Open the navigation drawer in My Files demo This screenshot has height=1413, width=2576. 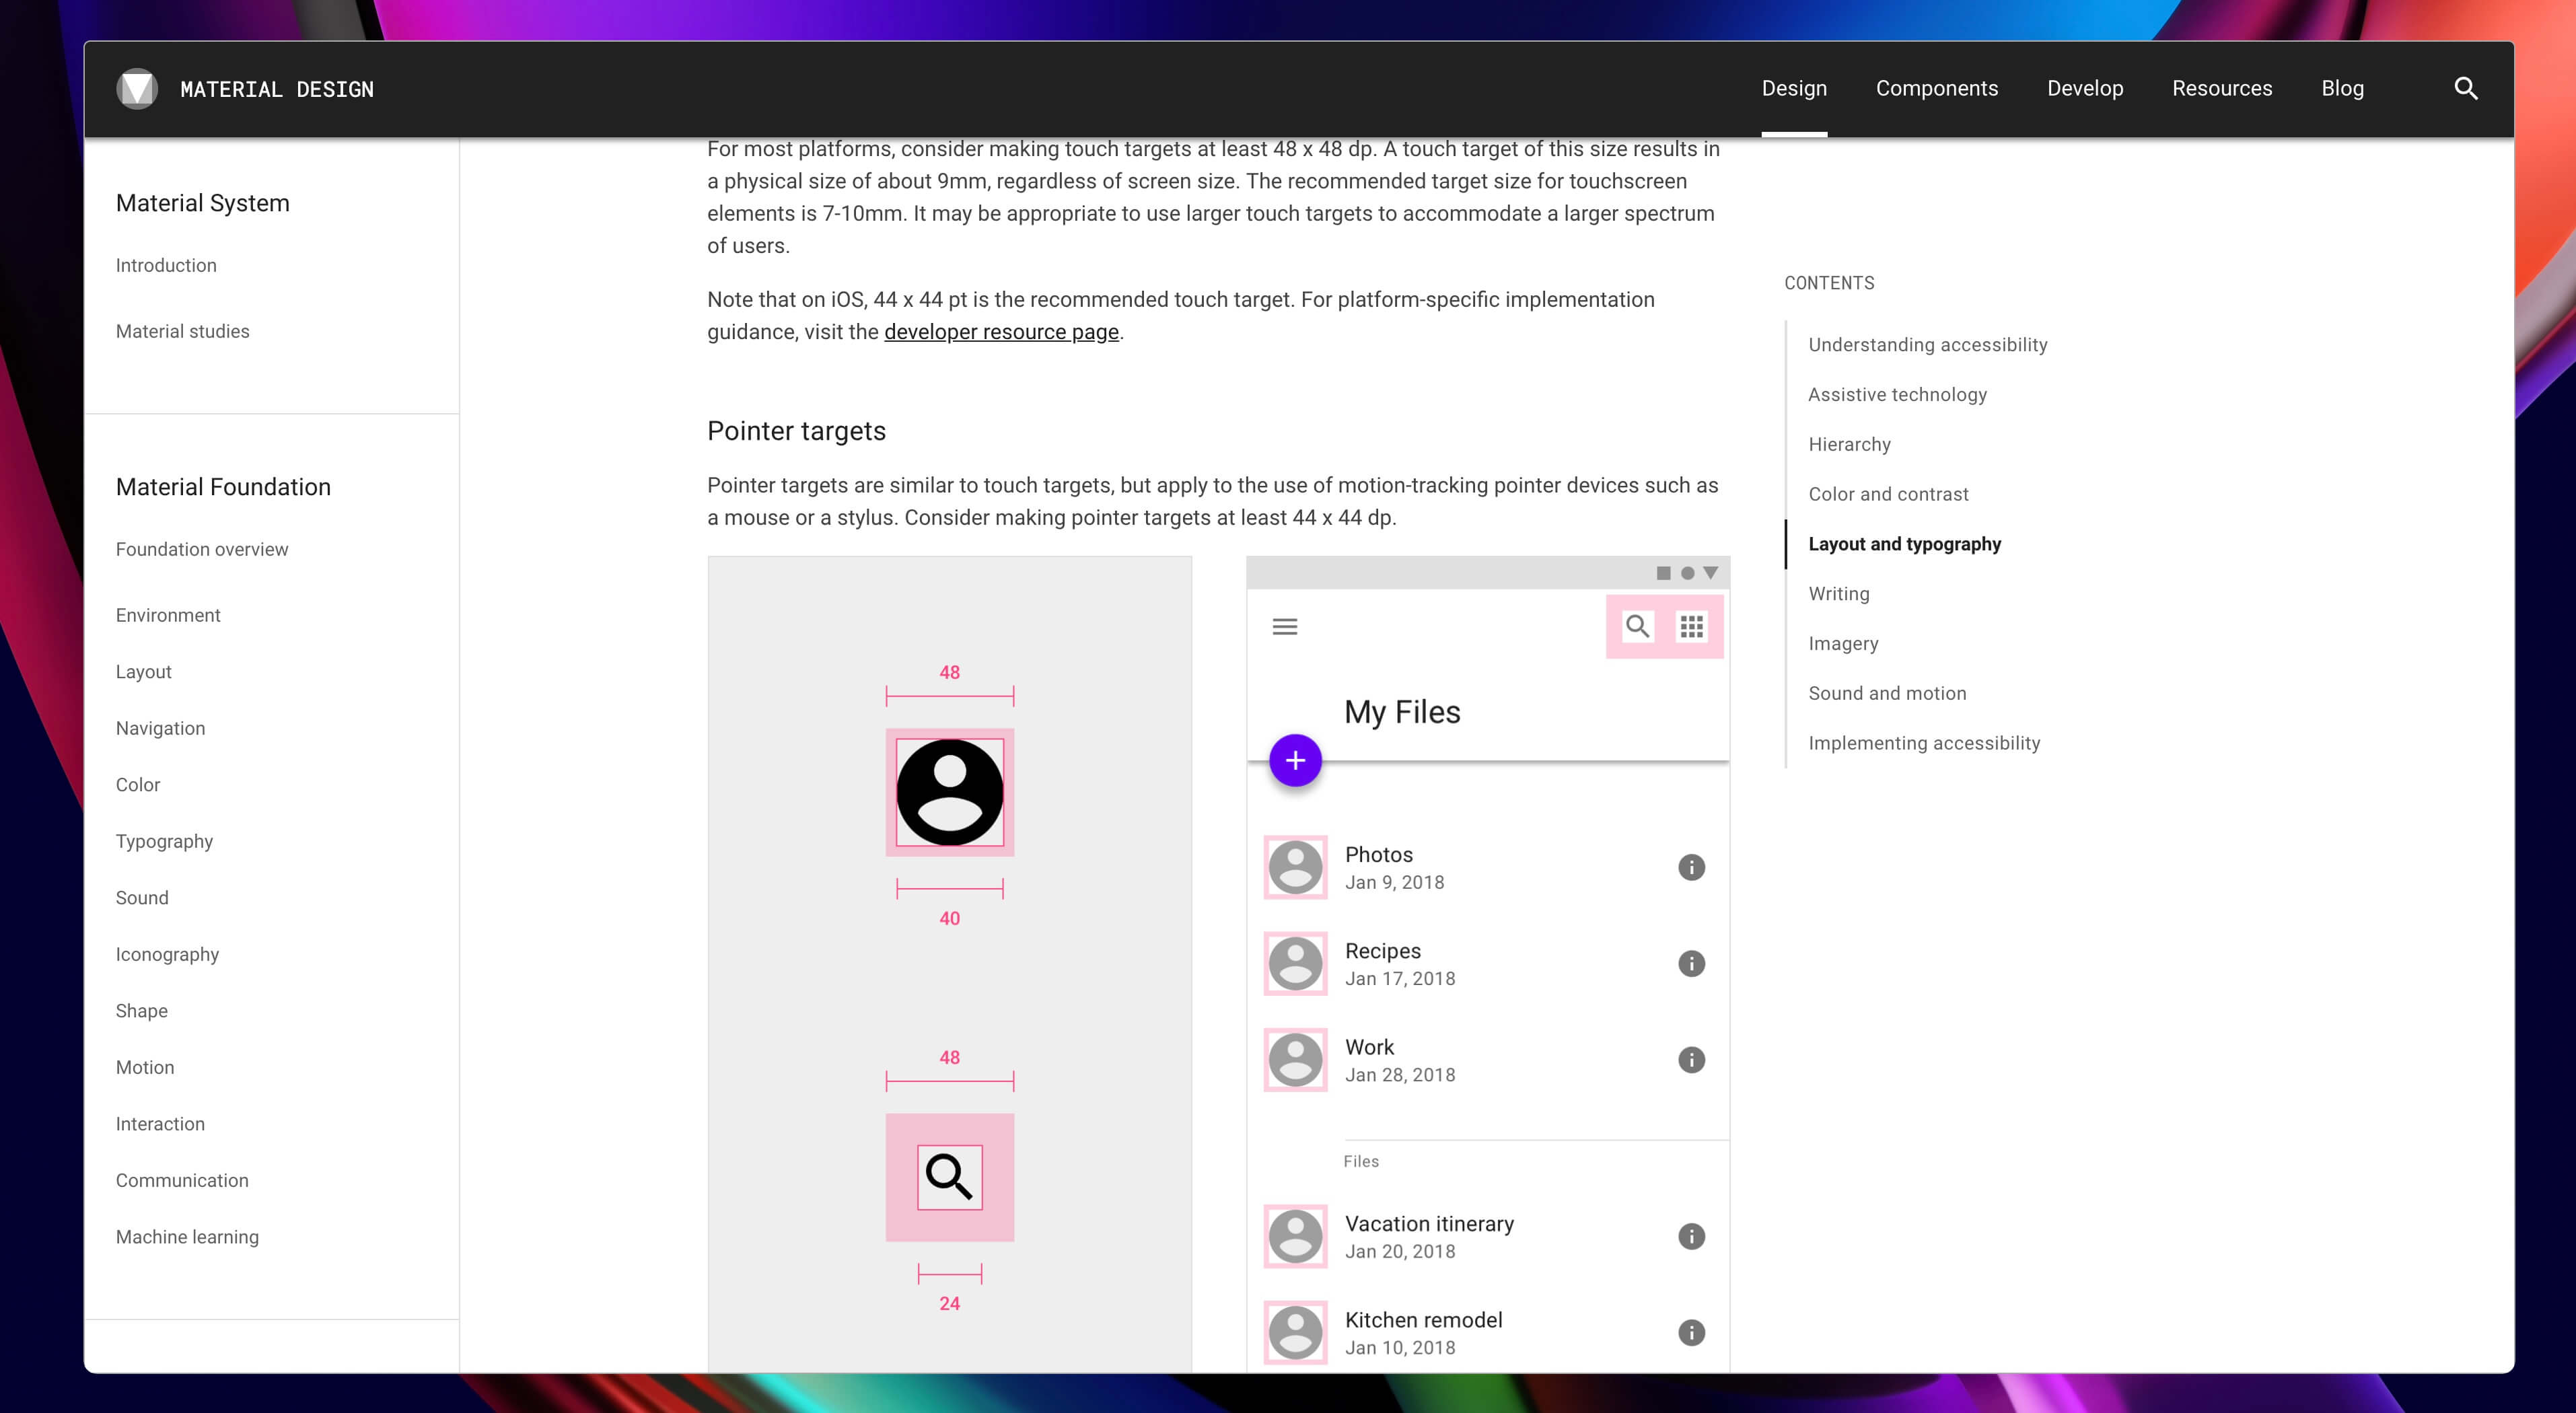(1285, 626)
